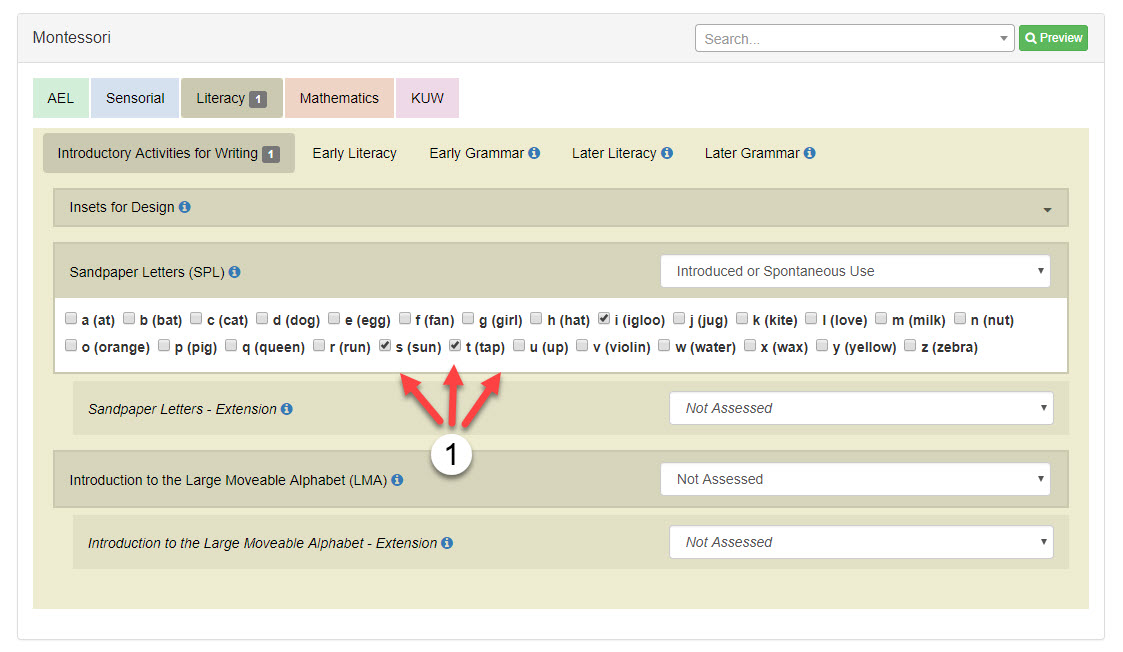Click info icon for Sandpaper Letters - Extension
The width and height of the screenshot is (1123, 652).
click(x=286, y=409)
